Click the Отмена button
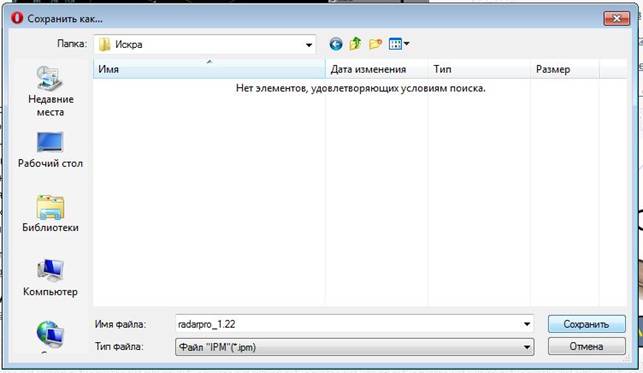Viewport: 643px width, 373px height. (x=586, y=346)
